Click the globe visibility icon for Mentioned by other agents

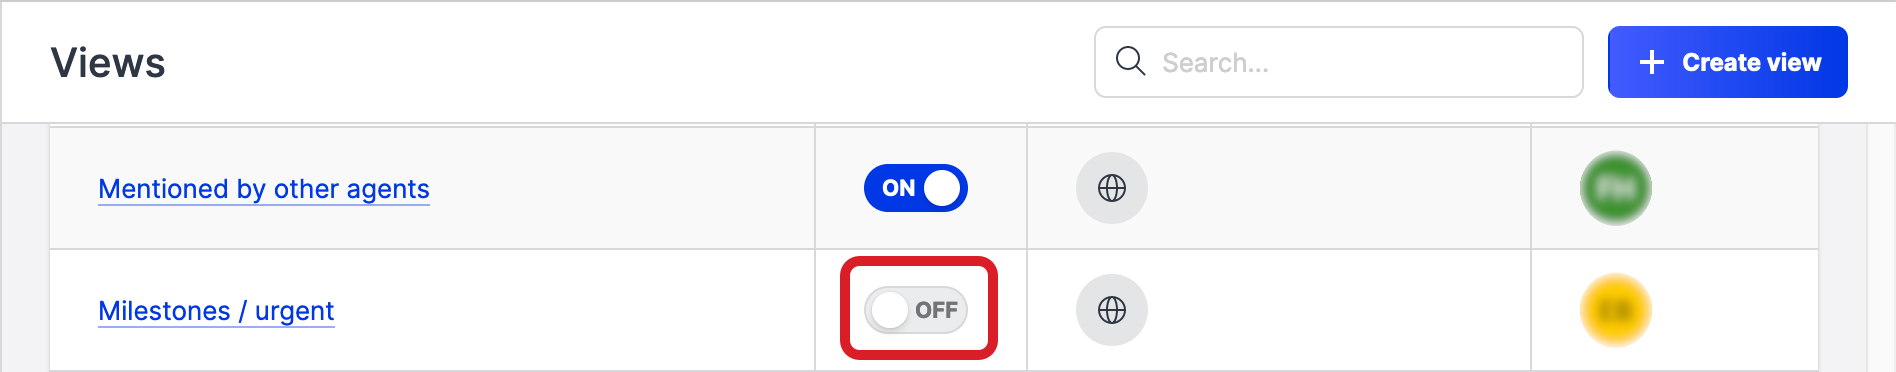pos(1111,188)
